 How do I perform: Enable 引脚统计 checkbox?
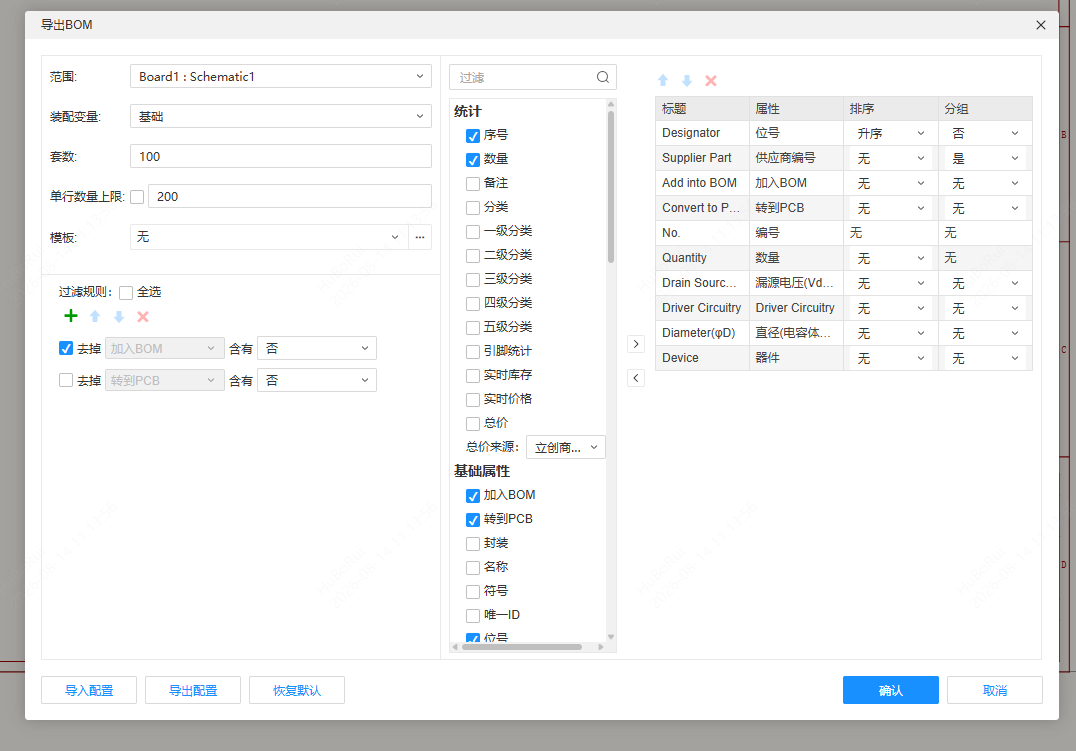(473, 352)
